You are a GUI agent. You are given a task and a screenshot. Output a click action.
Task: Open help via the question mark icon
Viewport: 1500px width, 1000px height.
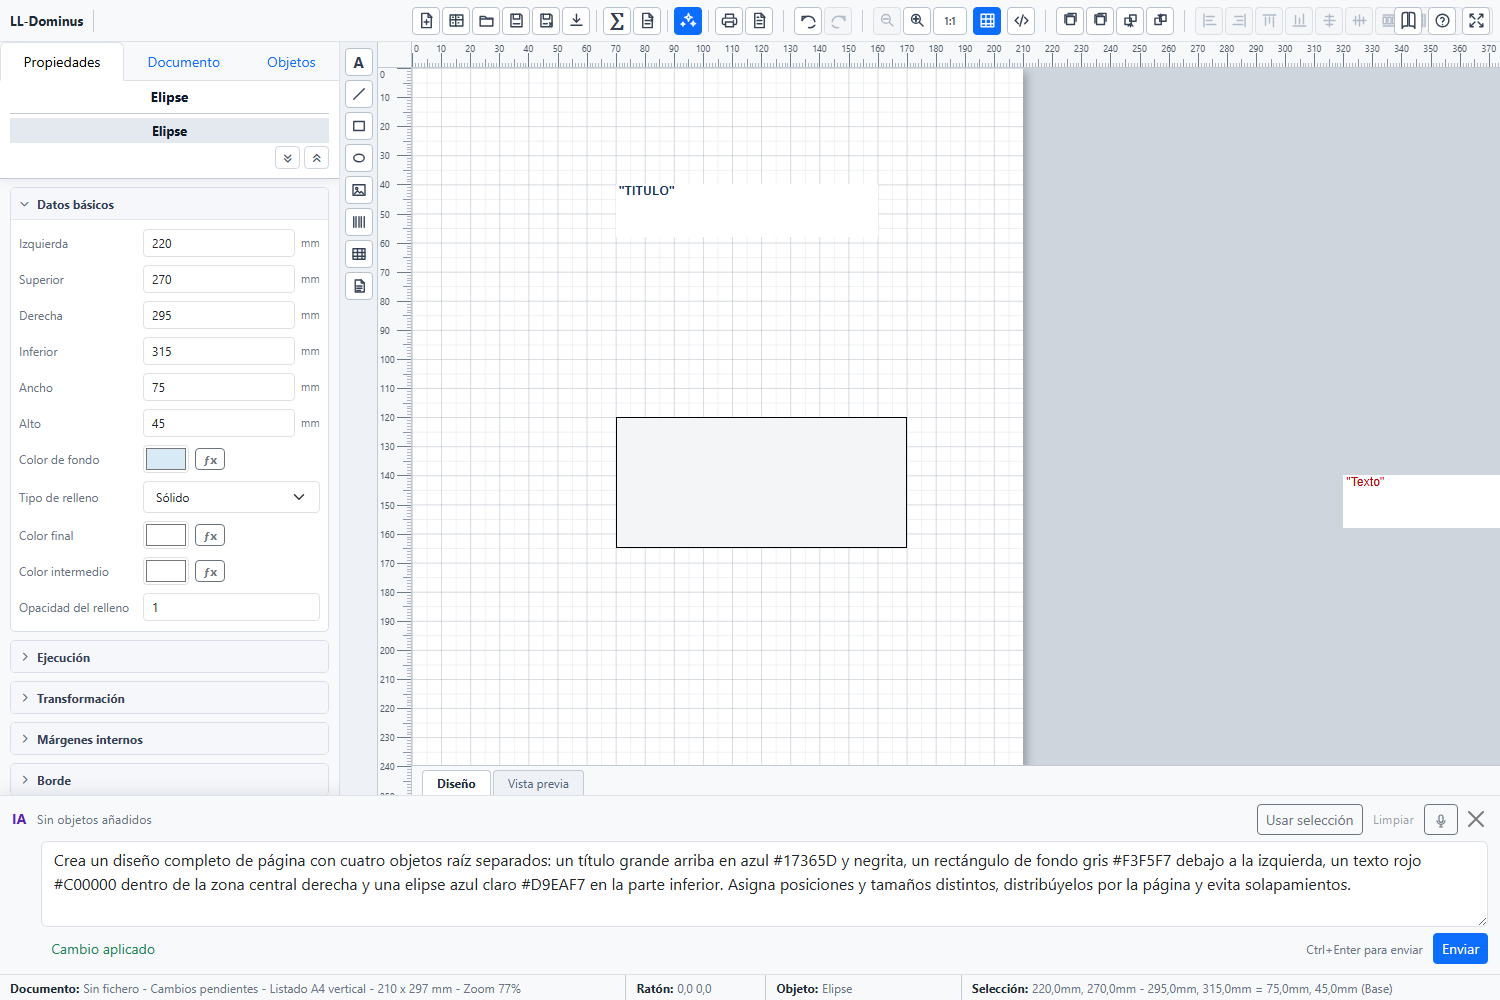click(x=1442, y=21)
